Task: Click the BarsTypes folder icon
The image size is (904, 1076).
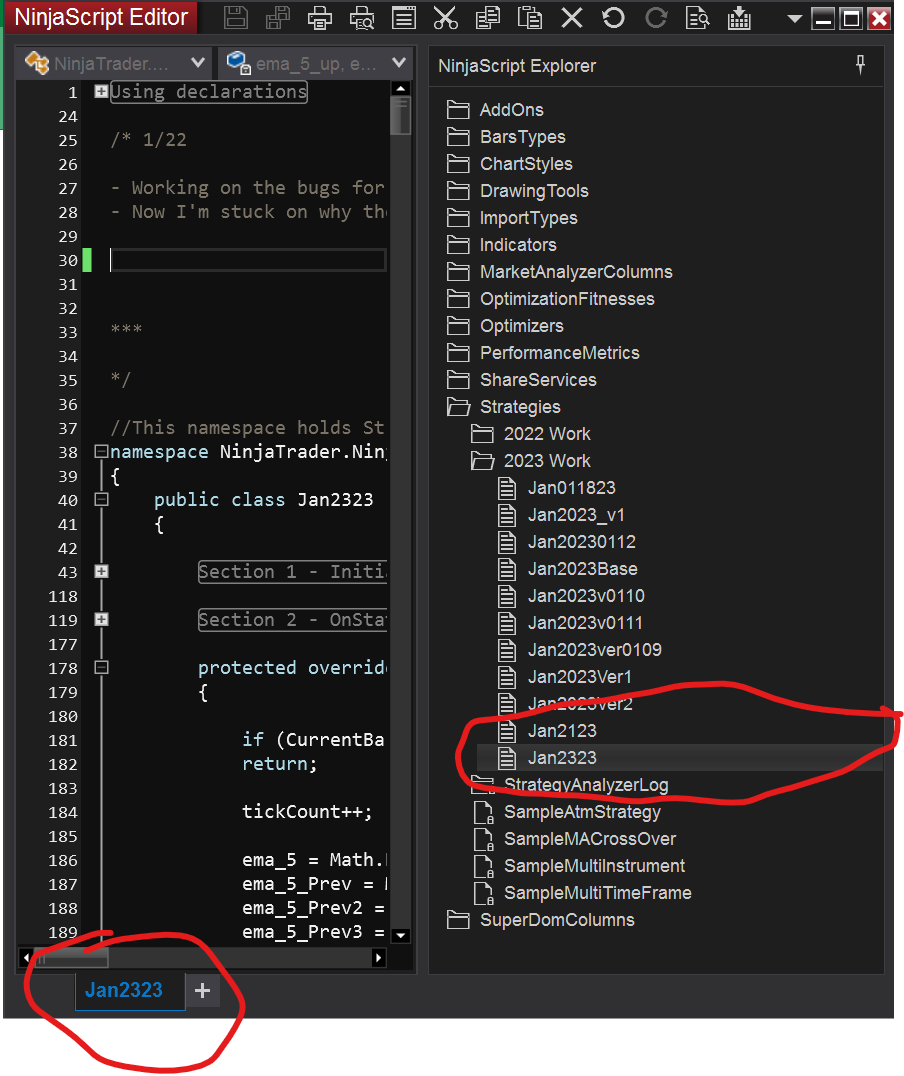Action: tap(458, 137)
